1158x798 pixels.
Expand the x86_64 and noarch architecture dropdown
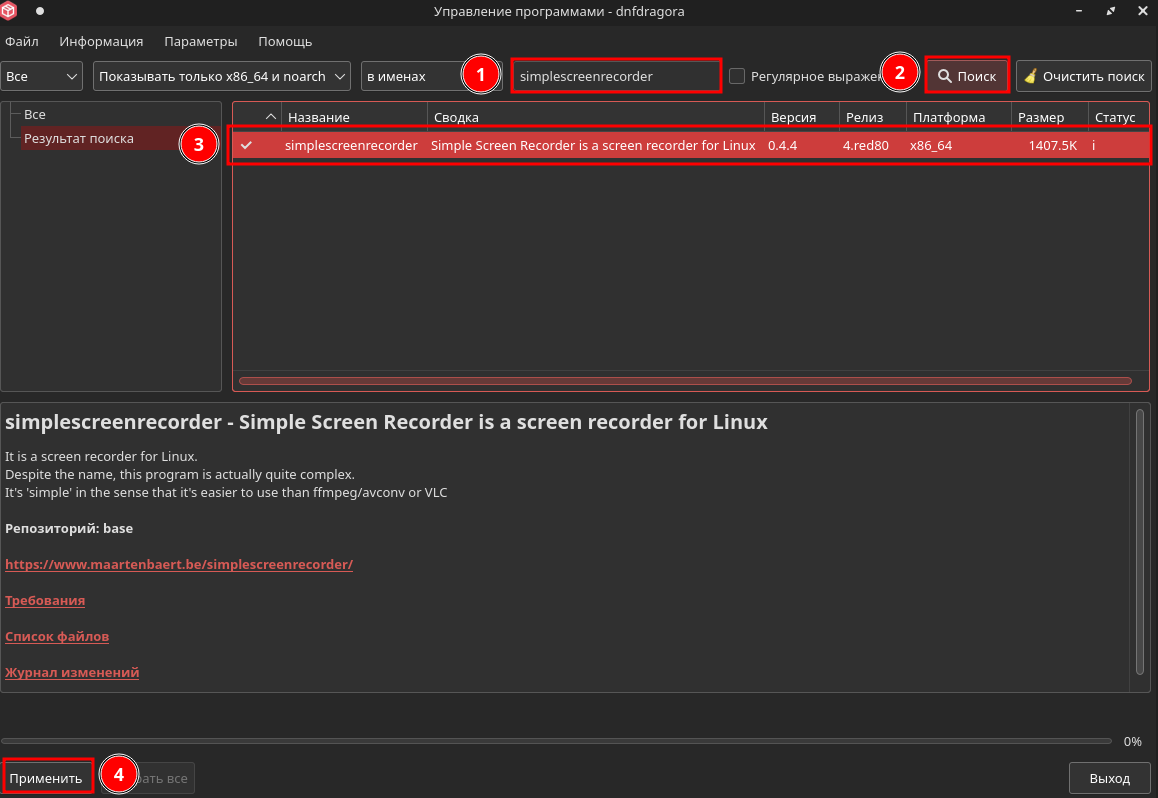222,76
